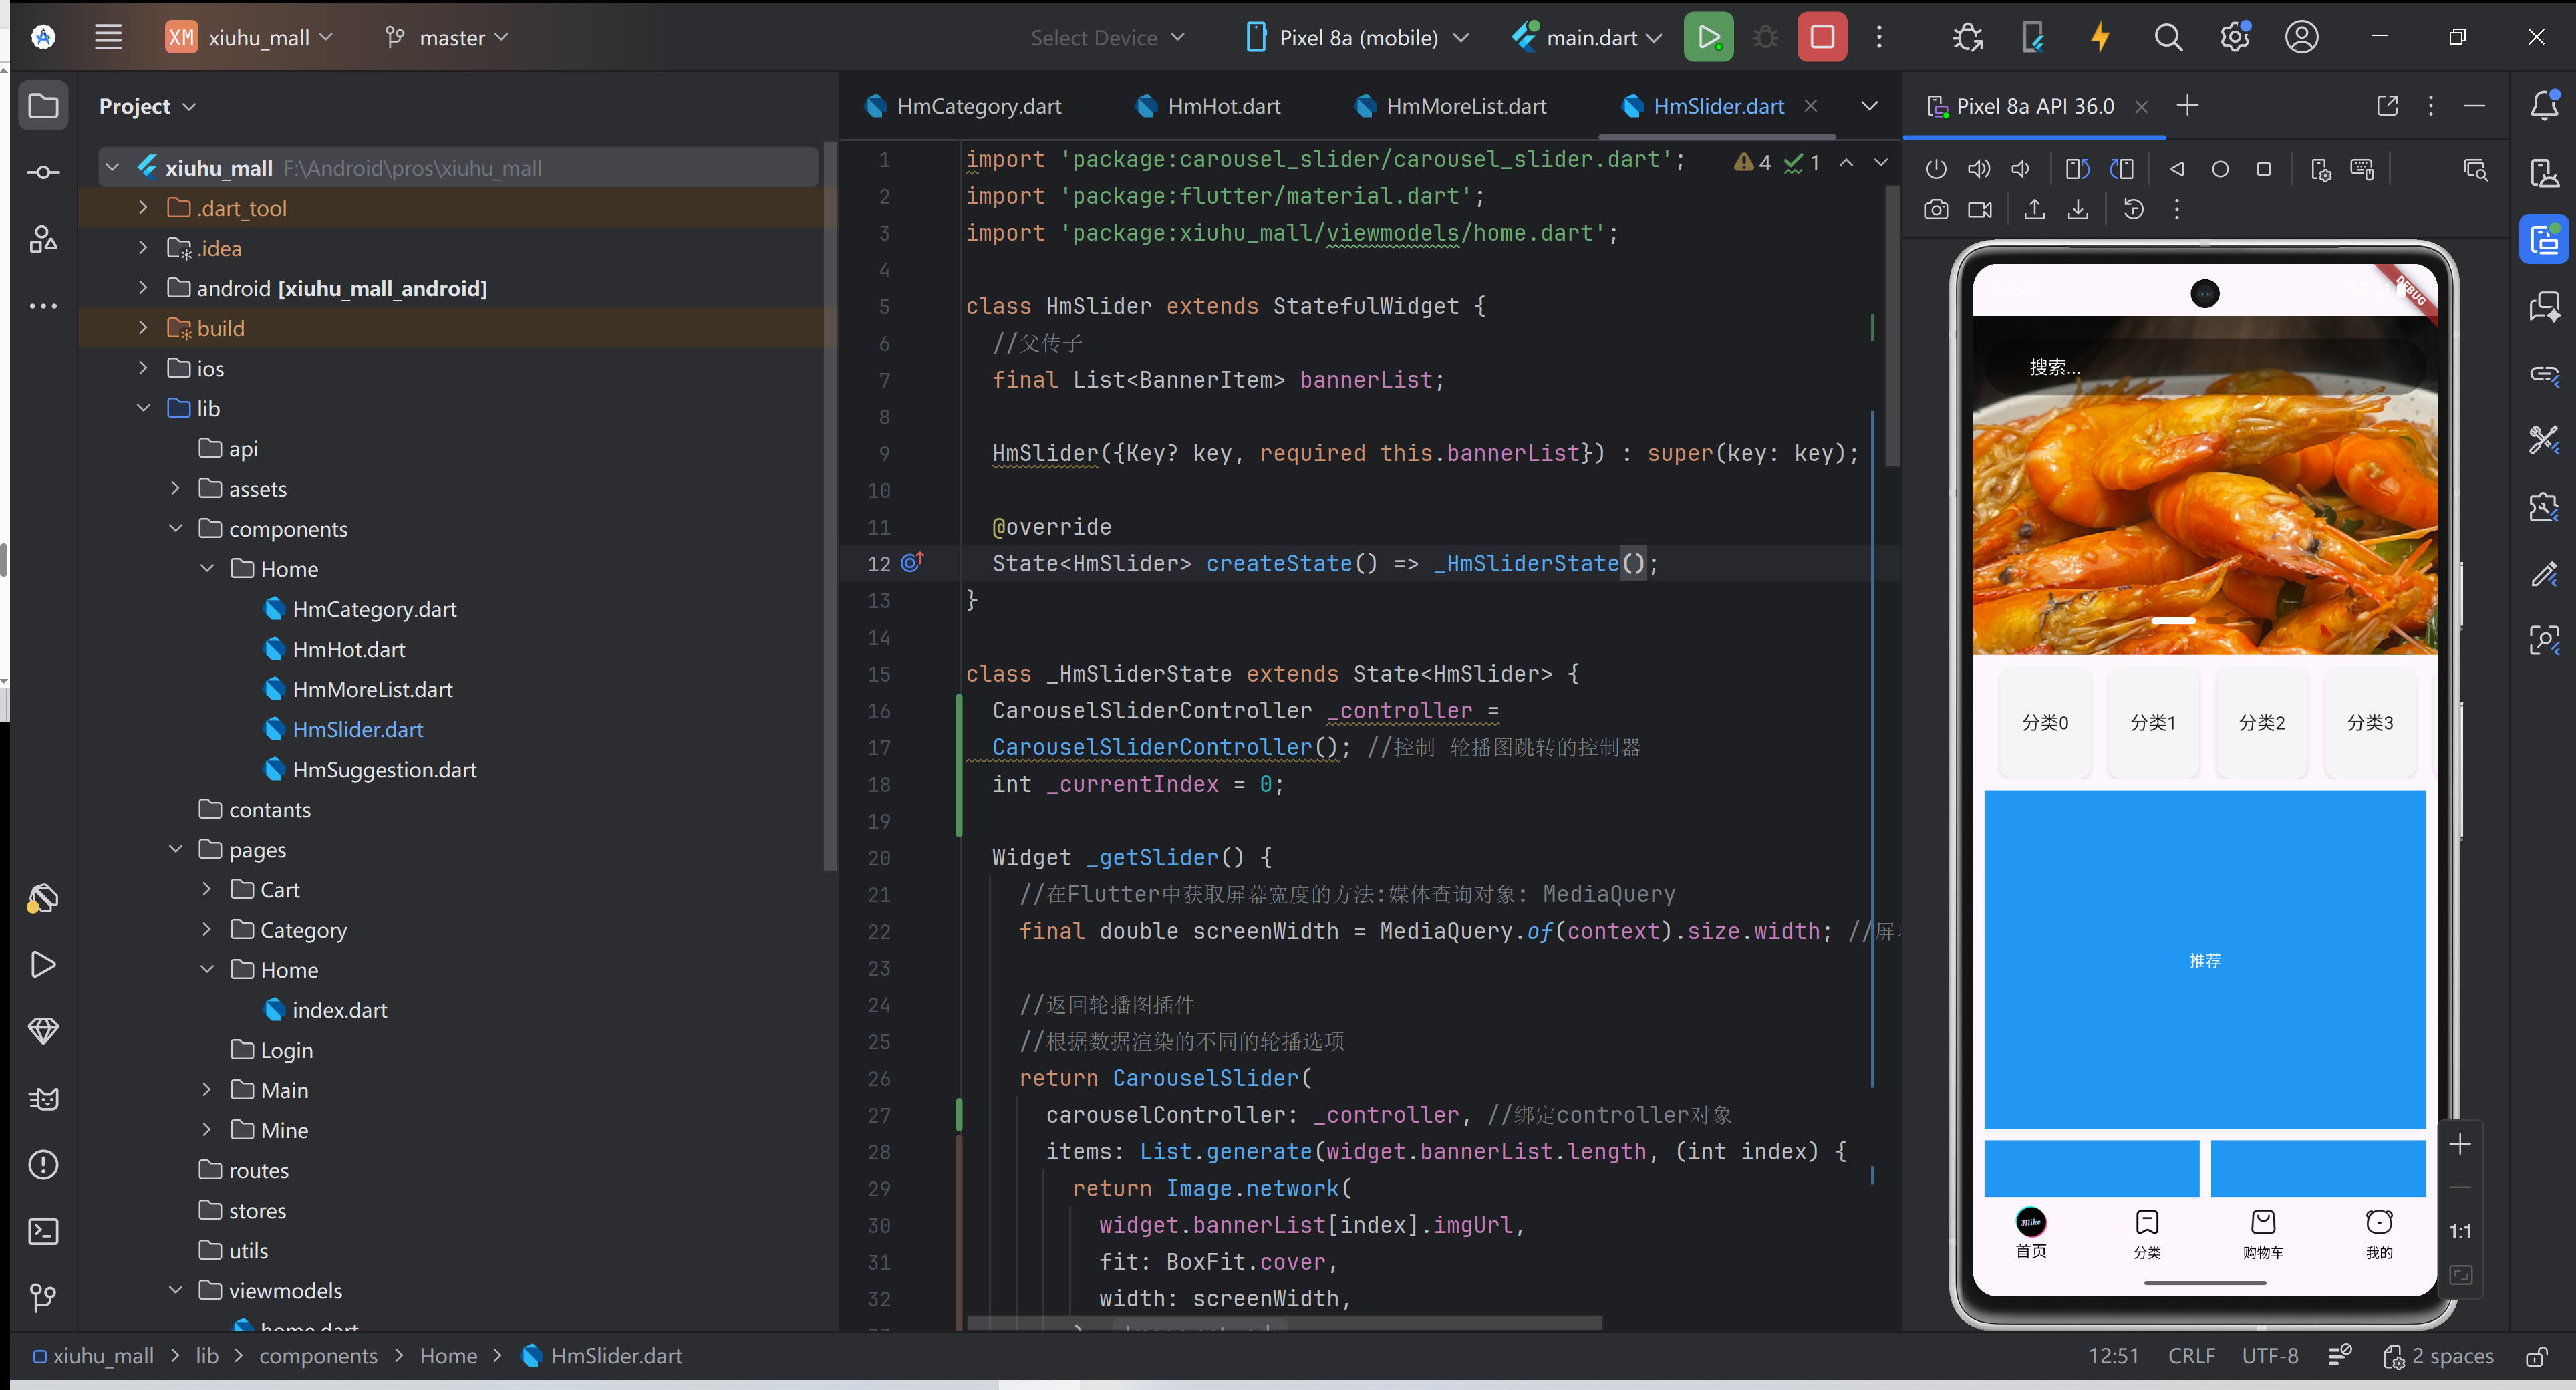This screenshot has height=1390, width=2576.
Task: Collapse the lib folder
Action: [x=143, y=408]
